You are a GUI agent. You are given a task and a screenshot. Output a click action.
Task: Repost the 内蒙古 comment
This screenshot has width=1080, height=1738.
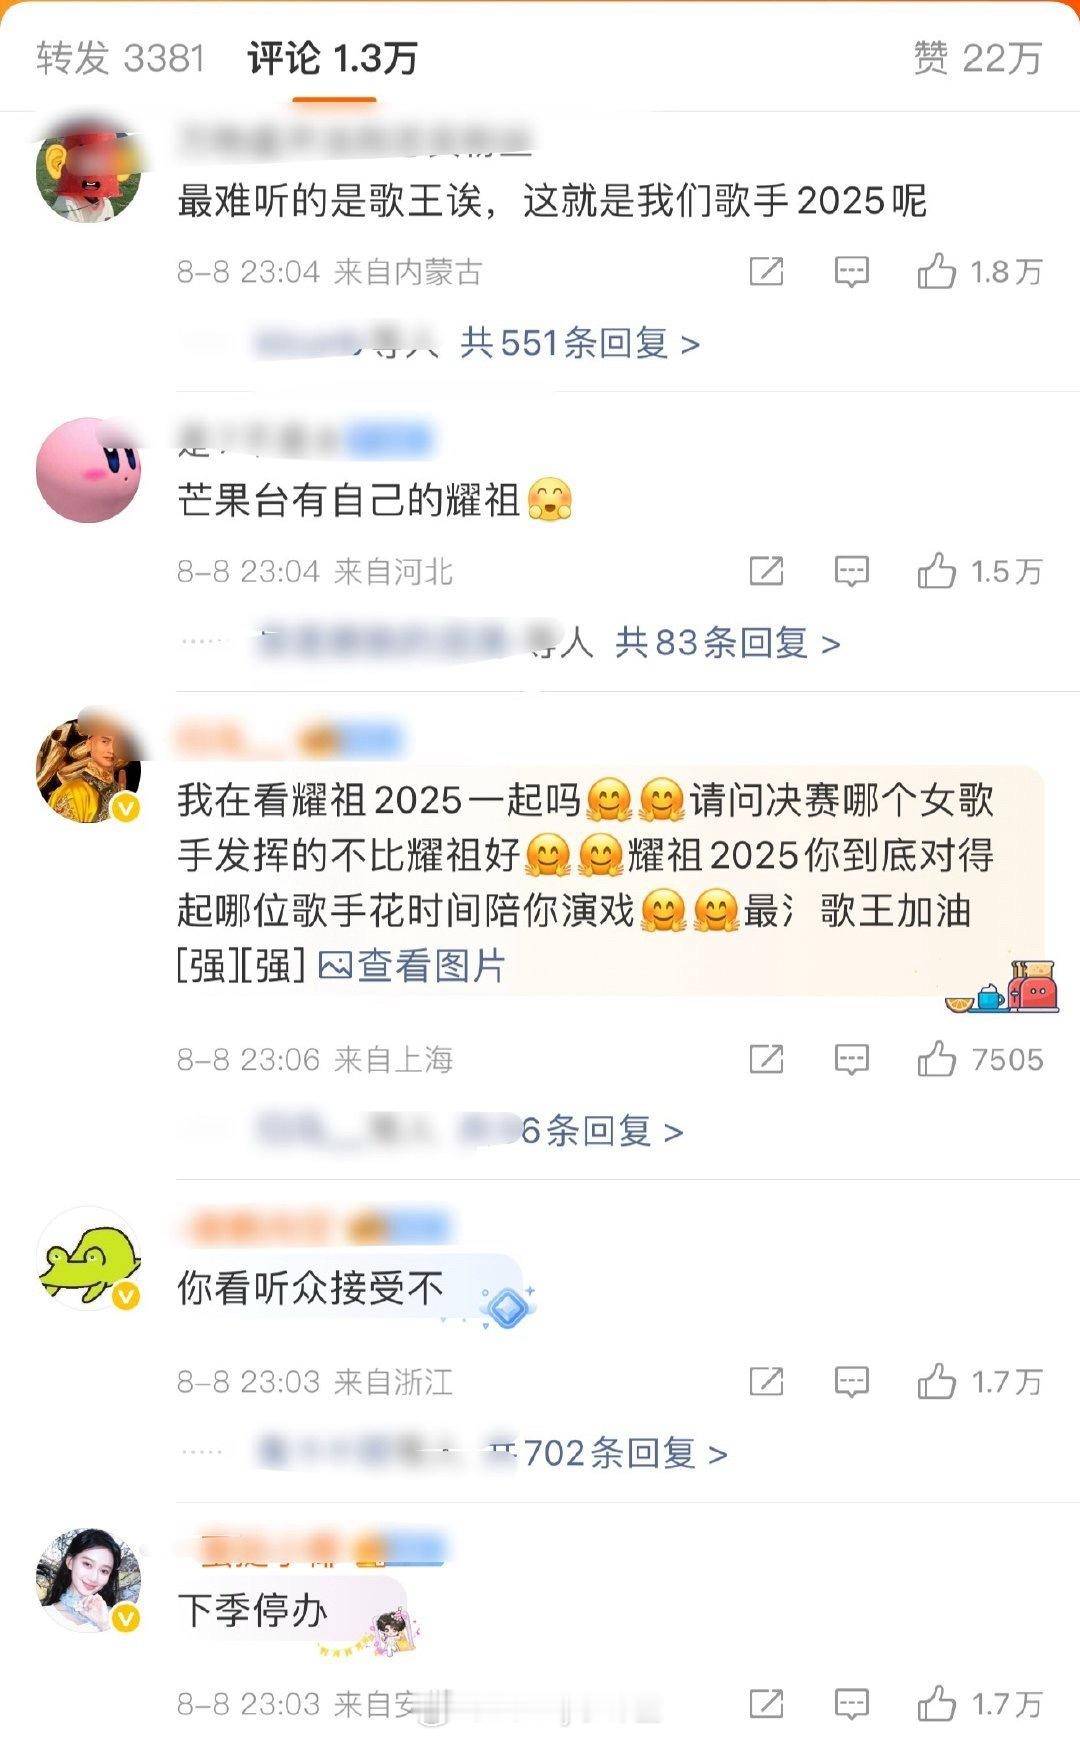click(x=766, y=271)
